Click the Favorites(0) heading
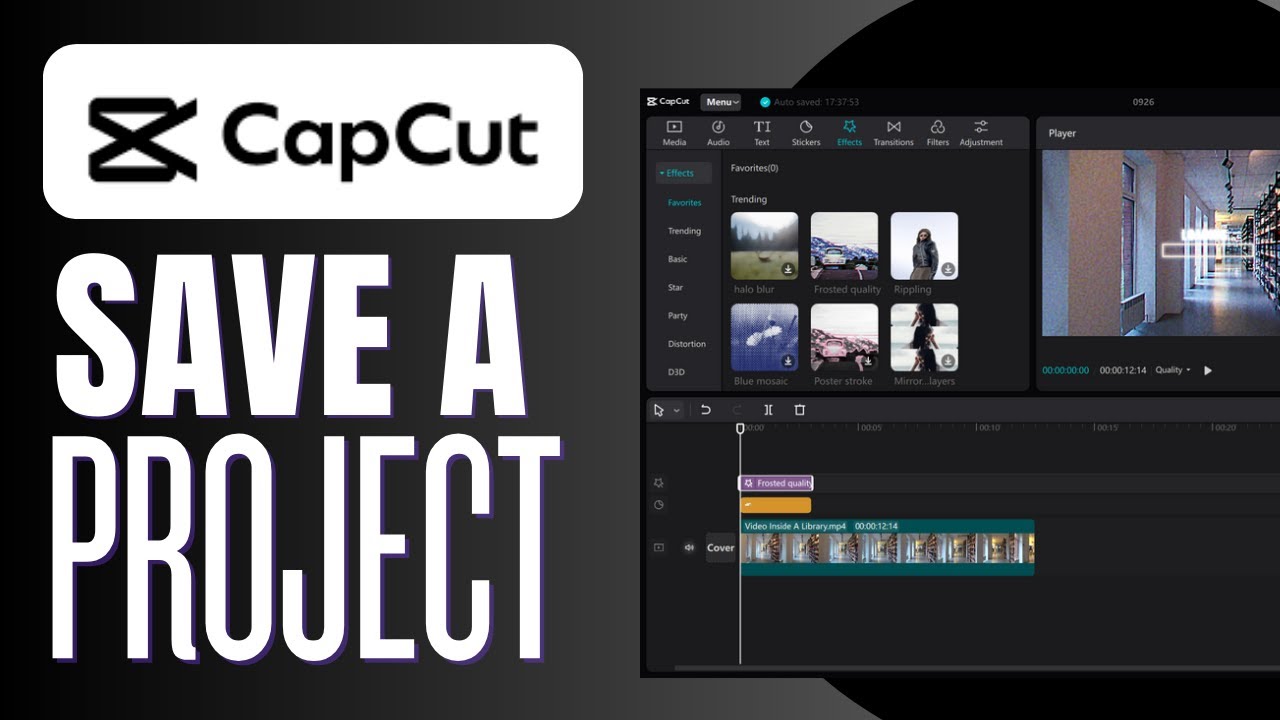Viewport: 1280px width, 720px height. pos(754,168)
